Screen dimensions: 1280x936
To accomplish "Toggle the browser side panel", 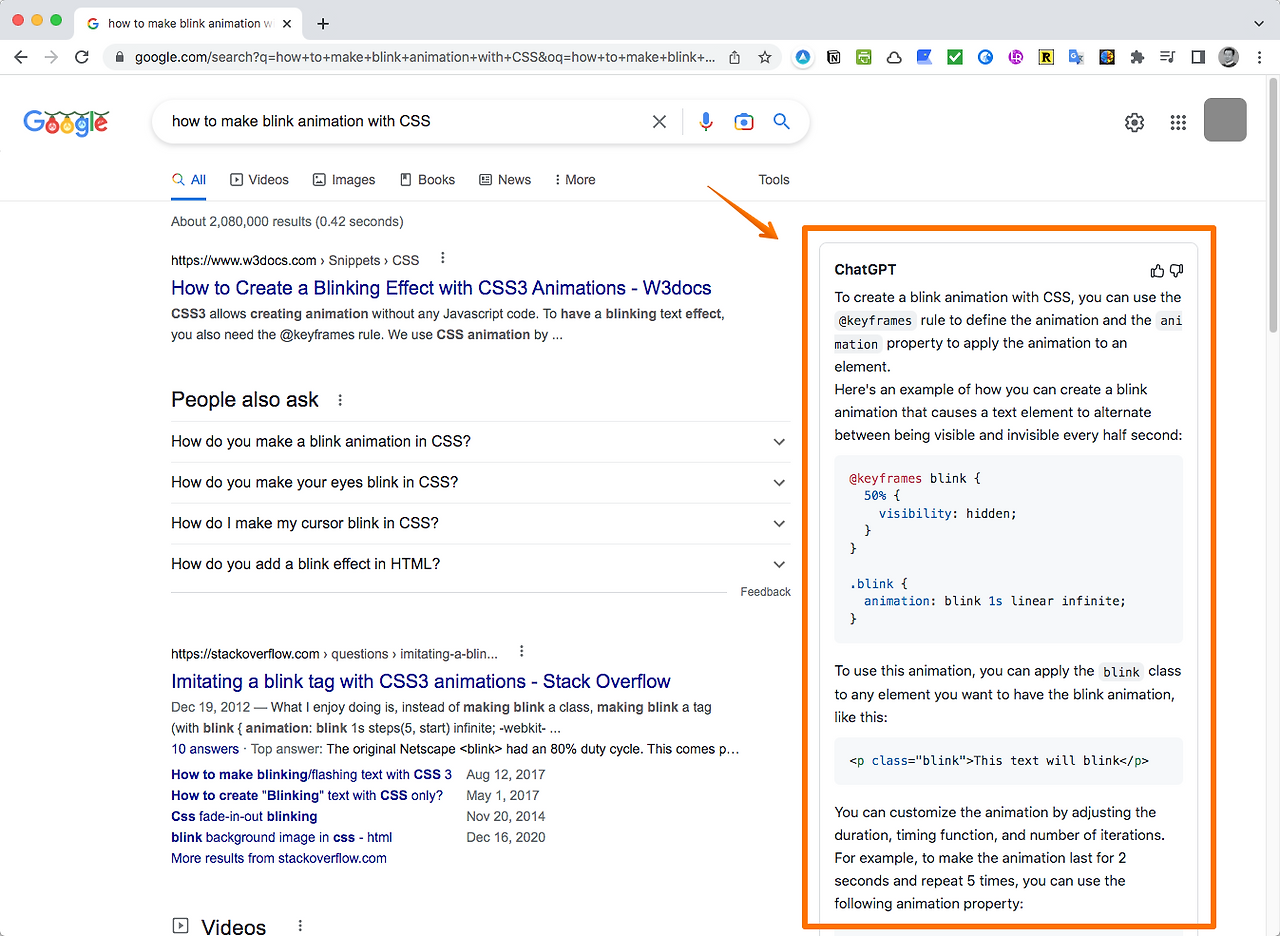I will pyautogui.click(x=1198, y=57).
